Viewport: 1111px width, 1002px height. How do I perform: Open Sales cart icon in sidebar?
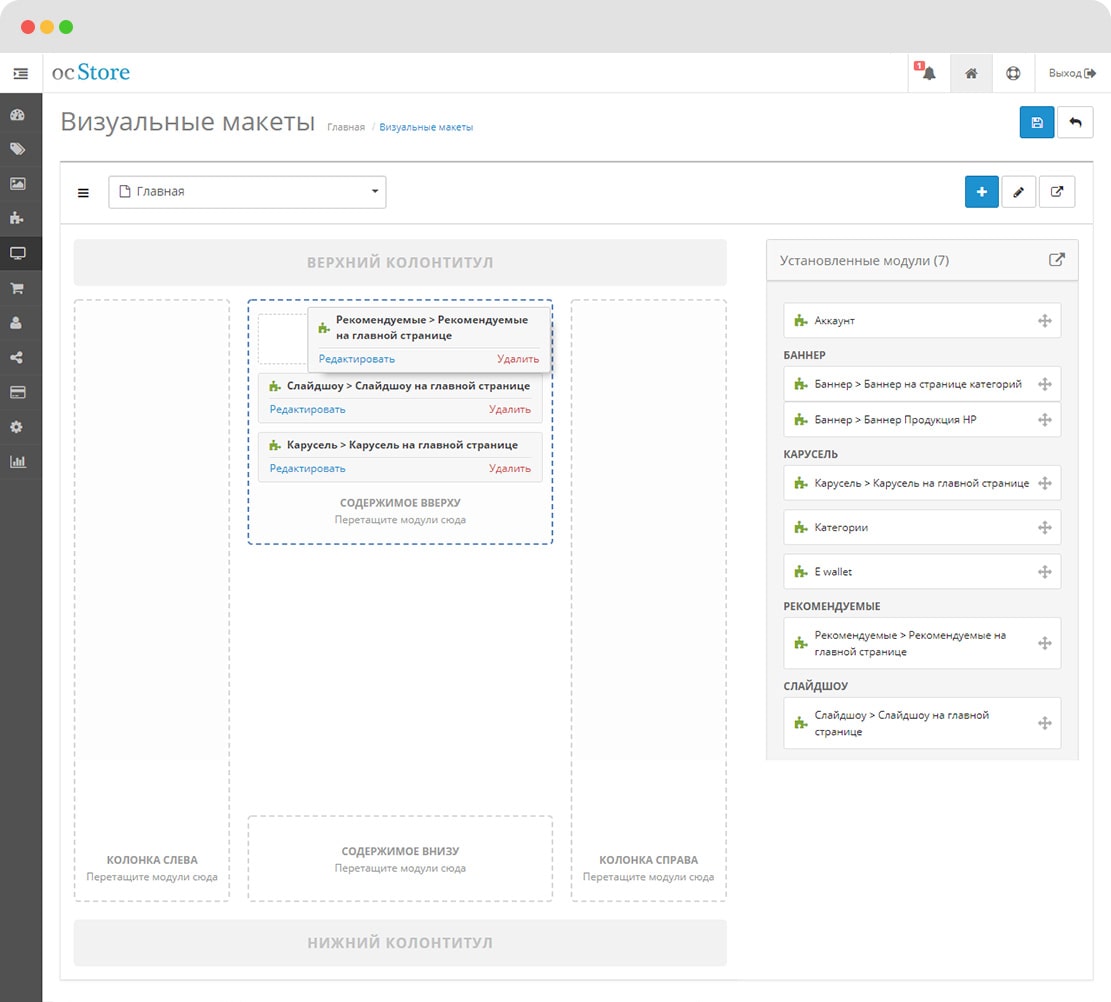click(x=18, y=288)
